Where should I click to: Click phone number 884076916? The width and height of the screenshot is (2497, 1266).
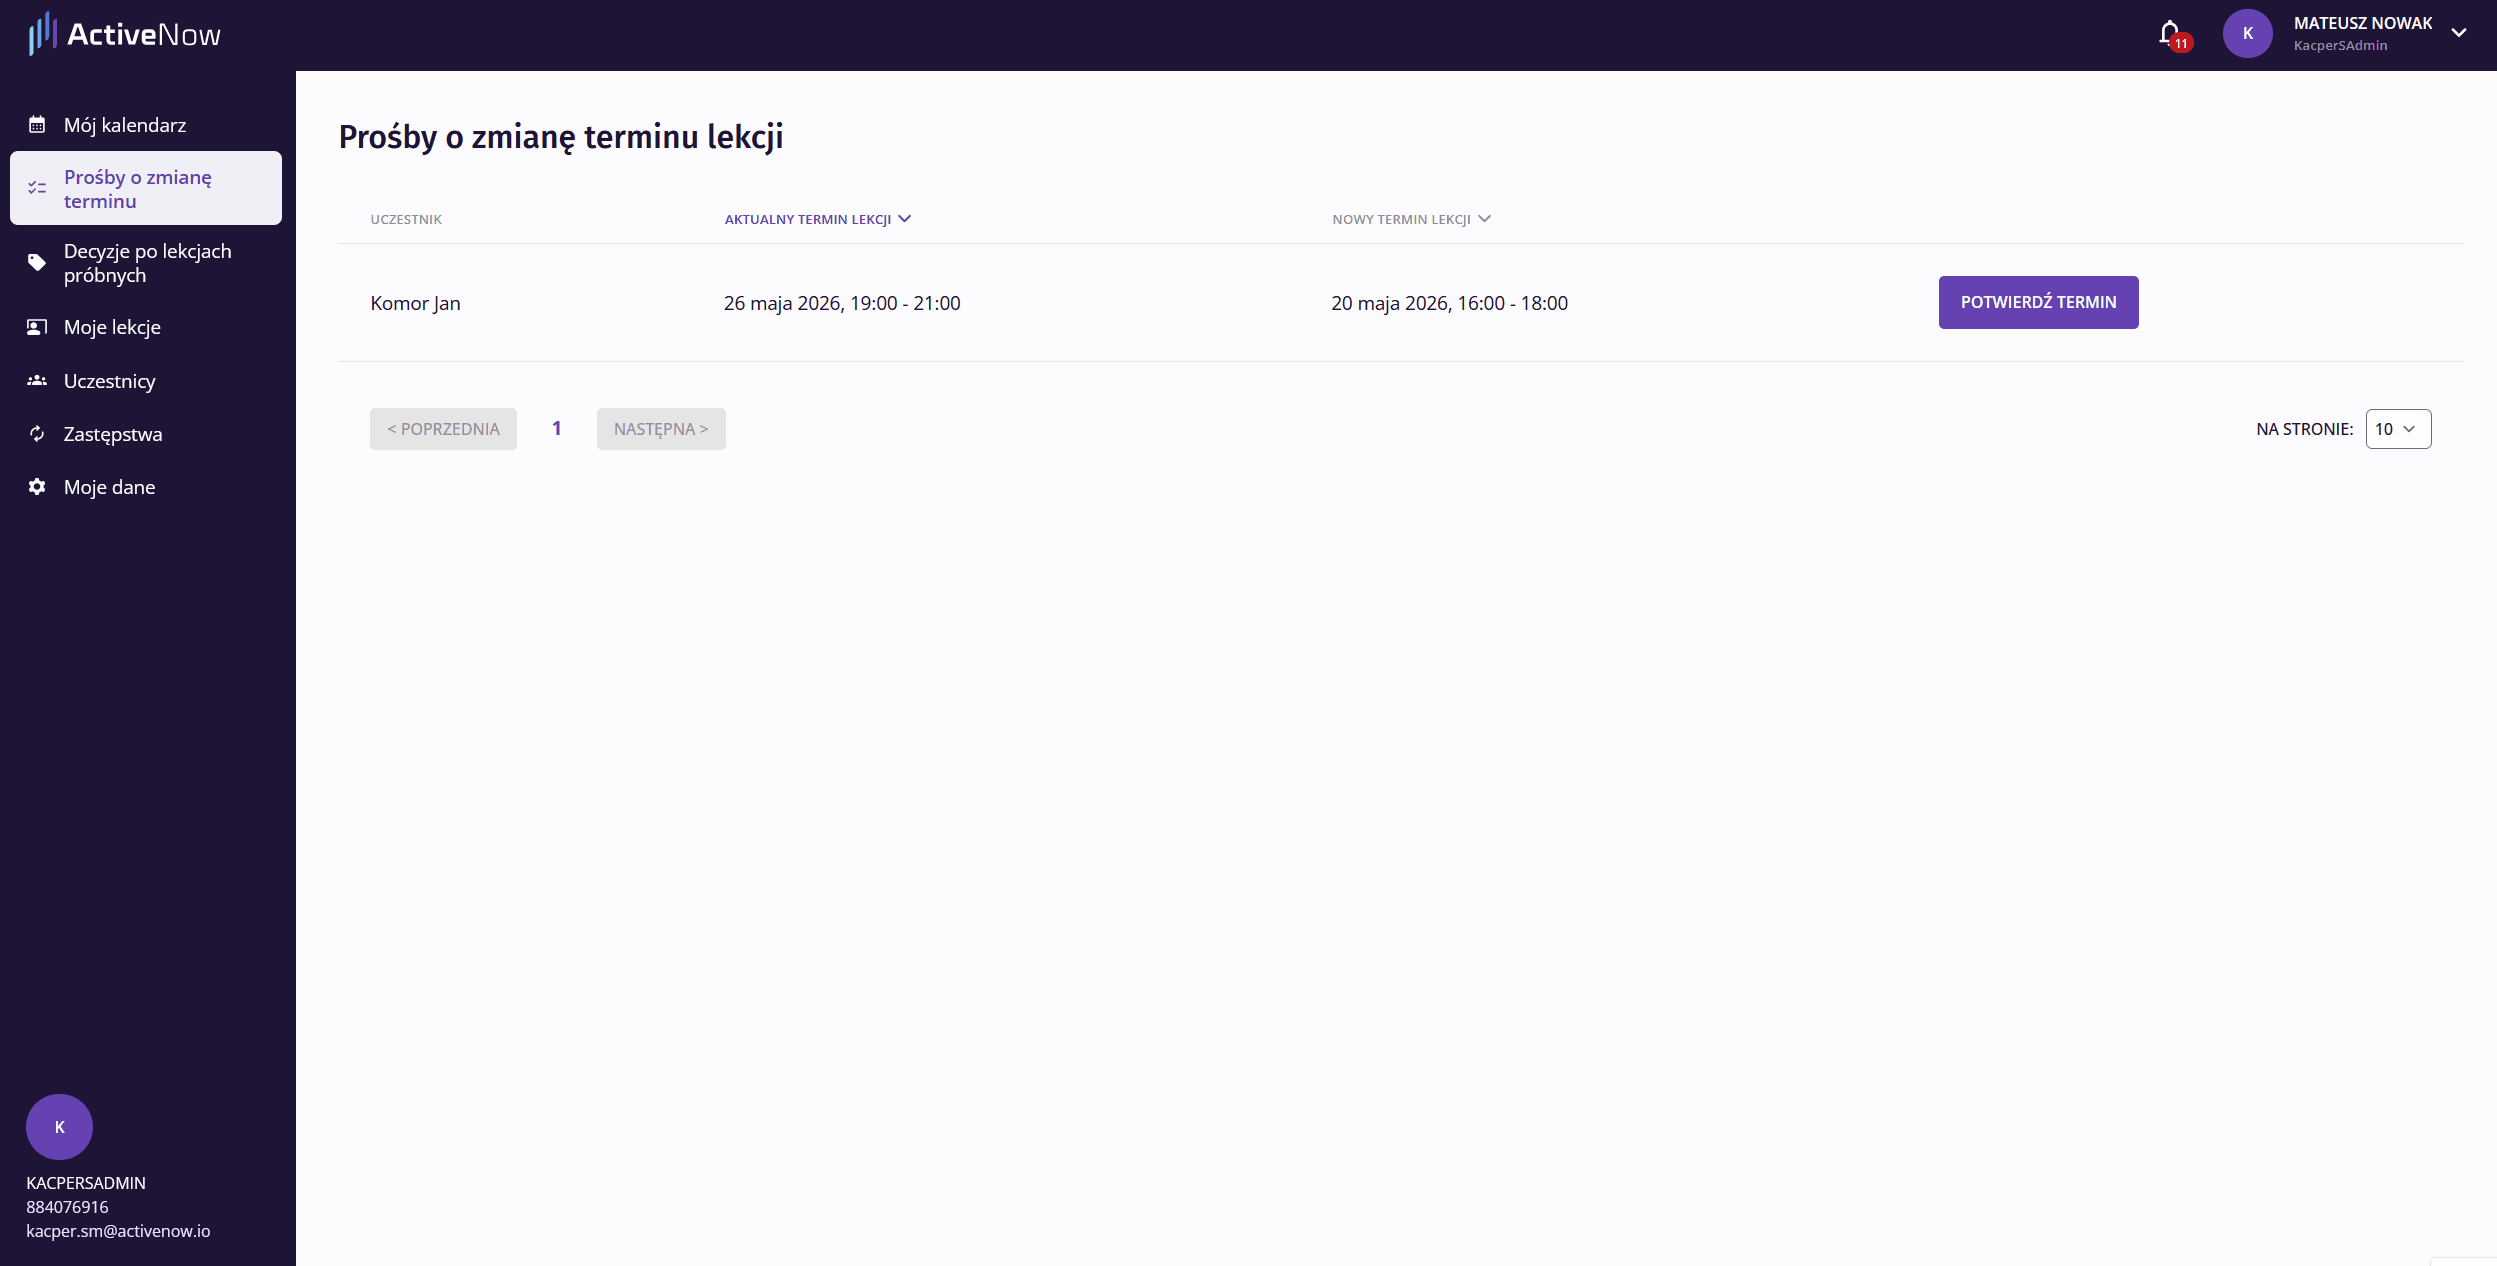(x=67, y=1207)
